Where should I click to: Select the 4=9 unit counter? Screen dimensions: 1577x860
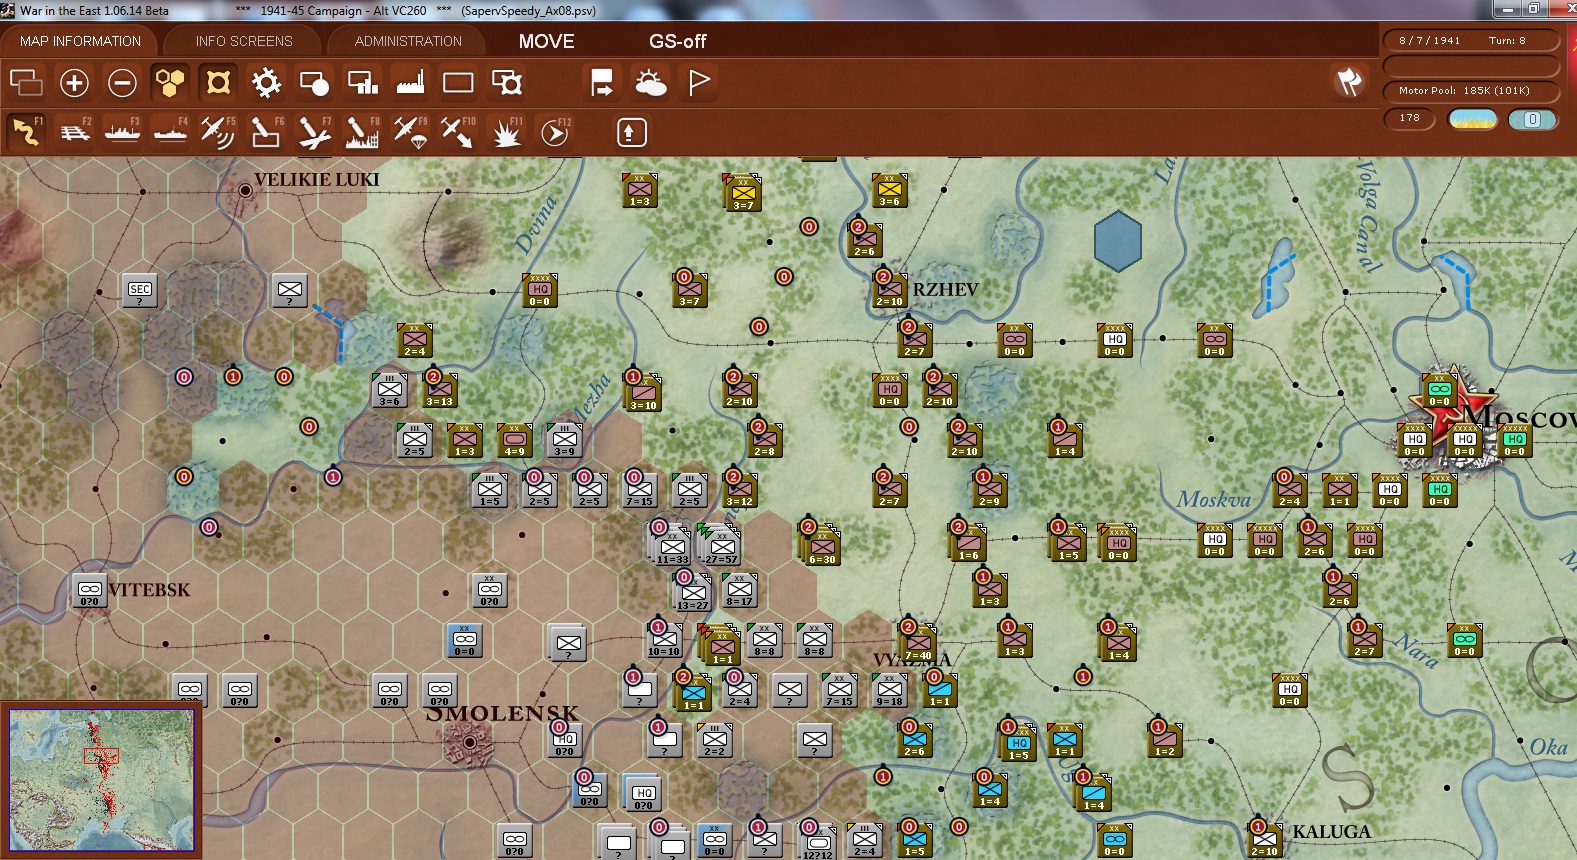pyautogui.click(x=515, y=440)
